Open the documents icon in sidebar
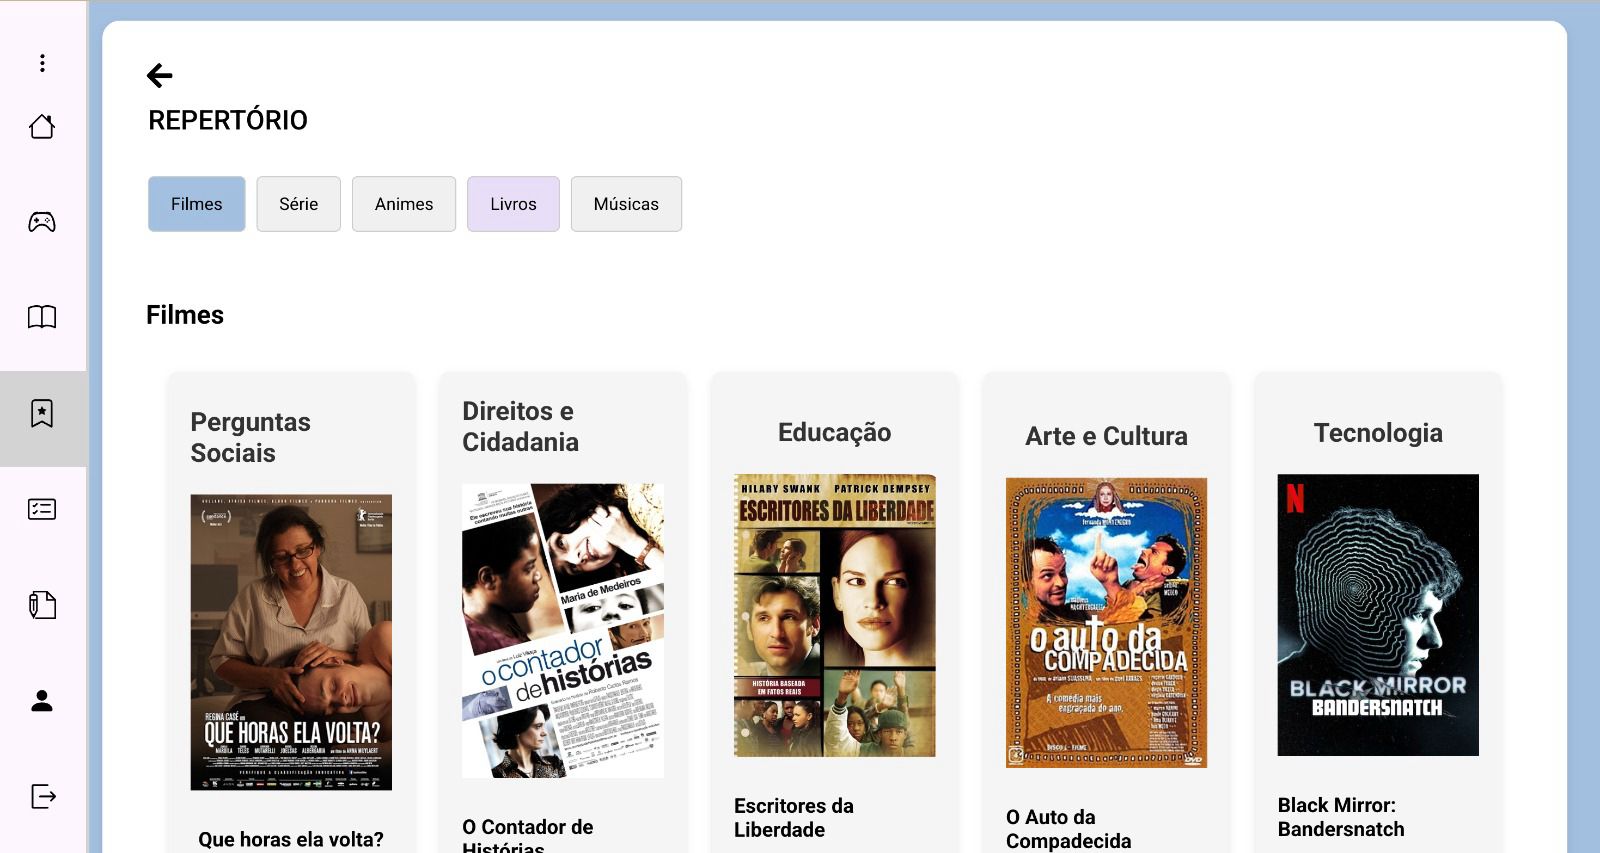 (42, 605)
